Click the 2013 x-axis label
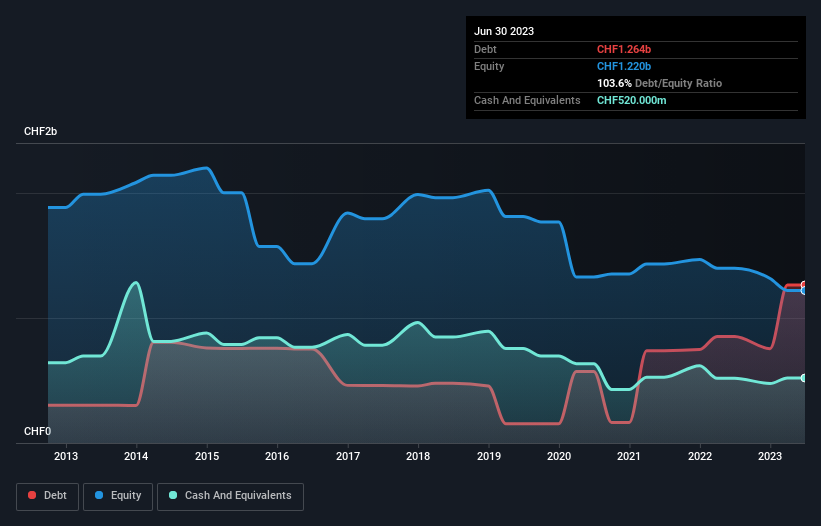 [x=66, y=456]
